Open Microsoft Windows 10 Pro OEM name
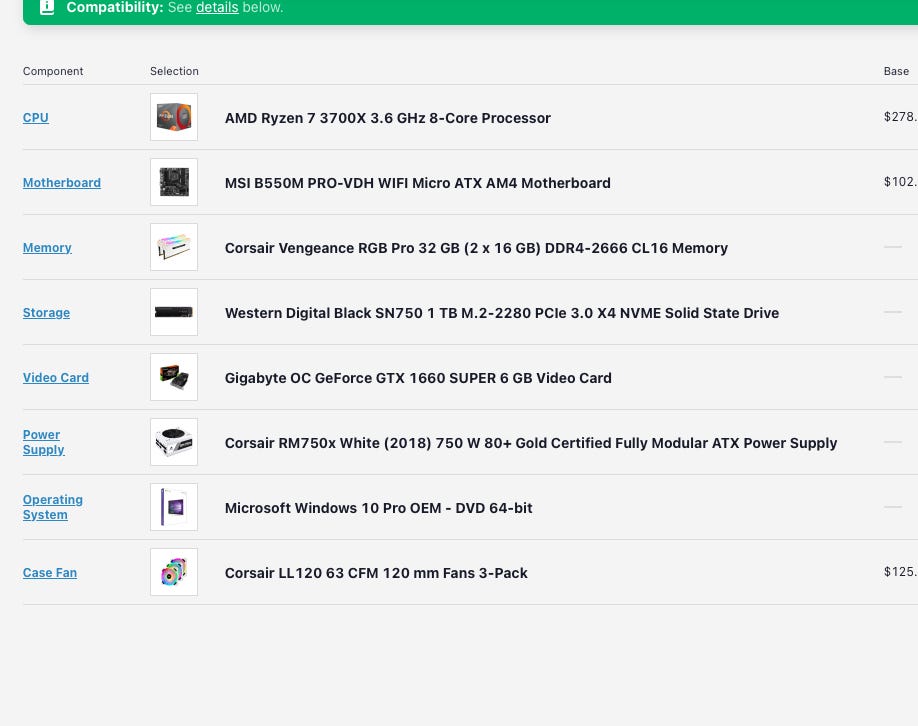 click(378, 508)
